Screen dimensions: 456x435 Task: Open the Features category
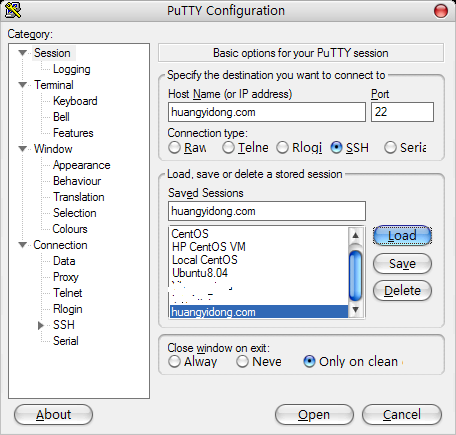73,133
